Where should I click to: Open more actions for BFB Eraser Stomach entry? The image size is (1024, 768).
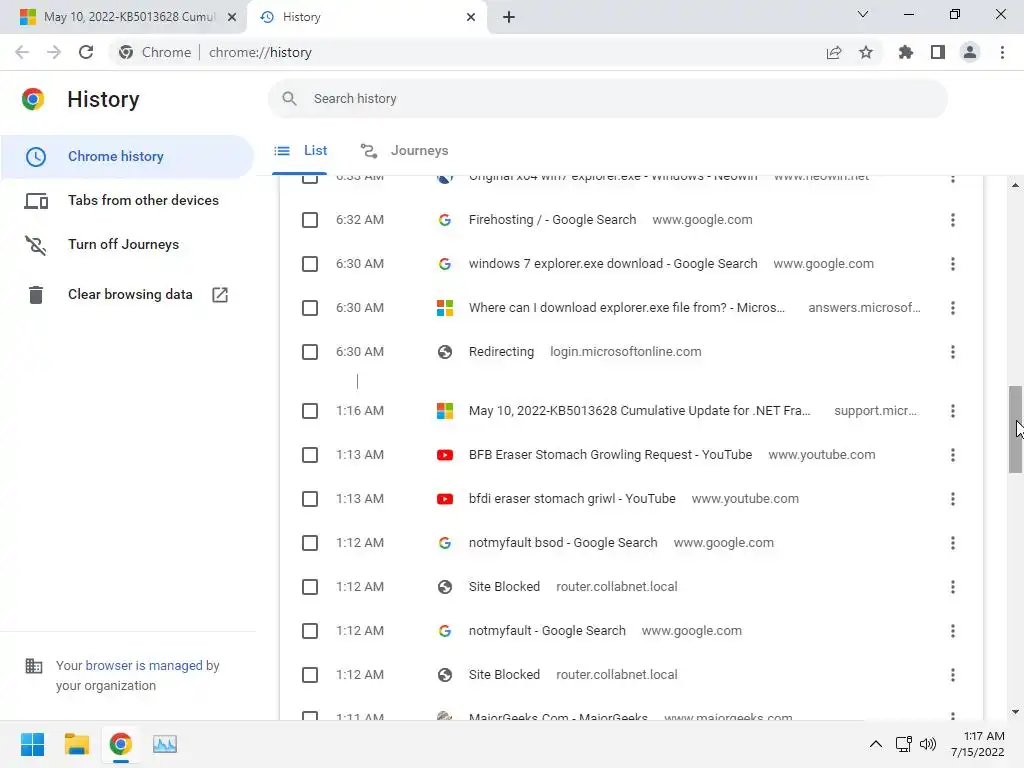pos(953,455)
